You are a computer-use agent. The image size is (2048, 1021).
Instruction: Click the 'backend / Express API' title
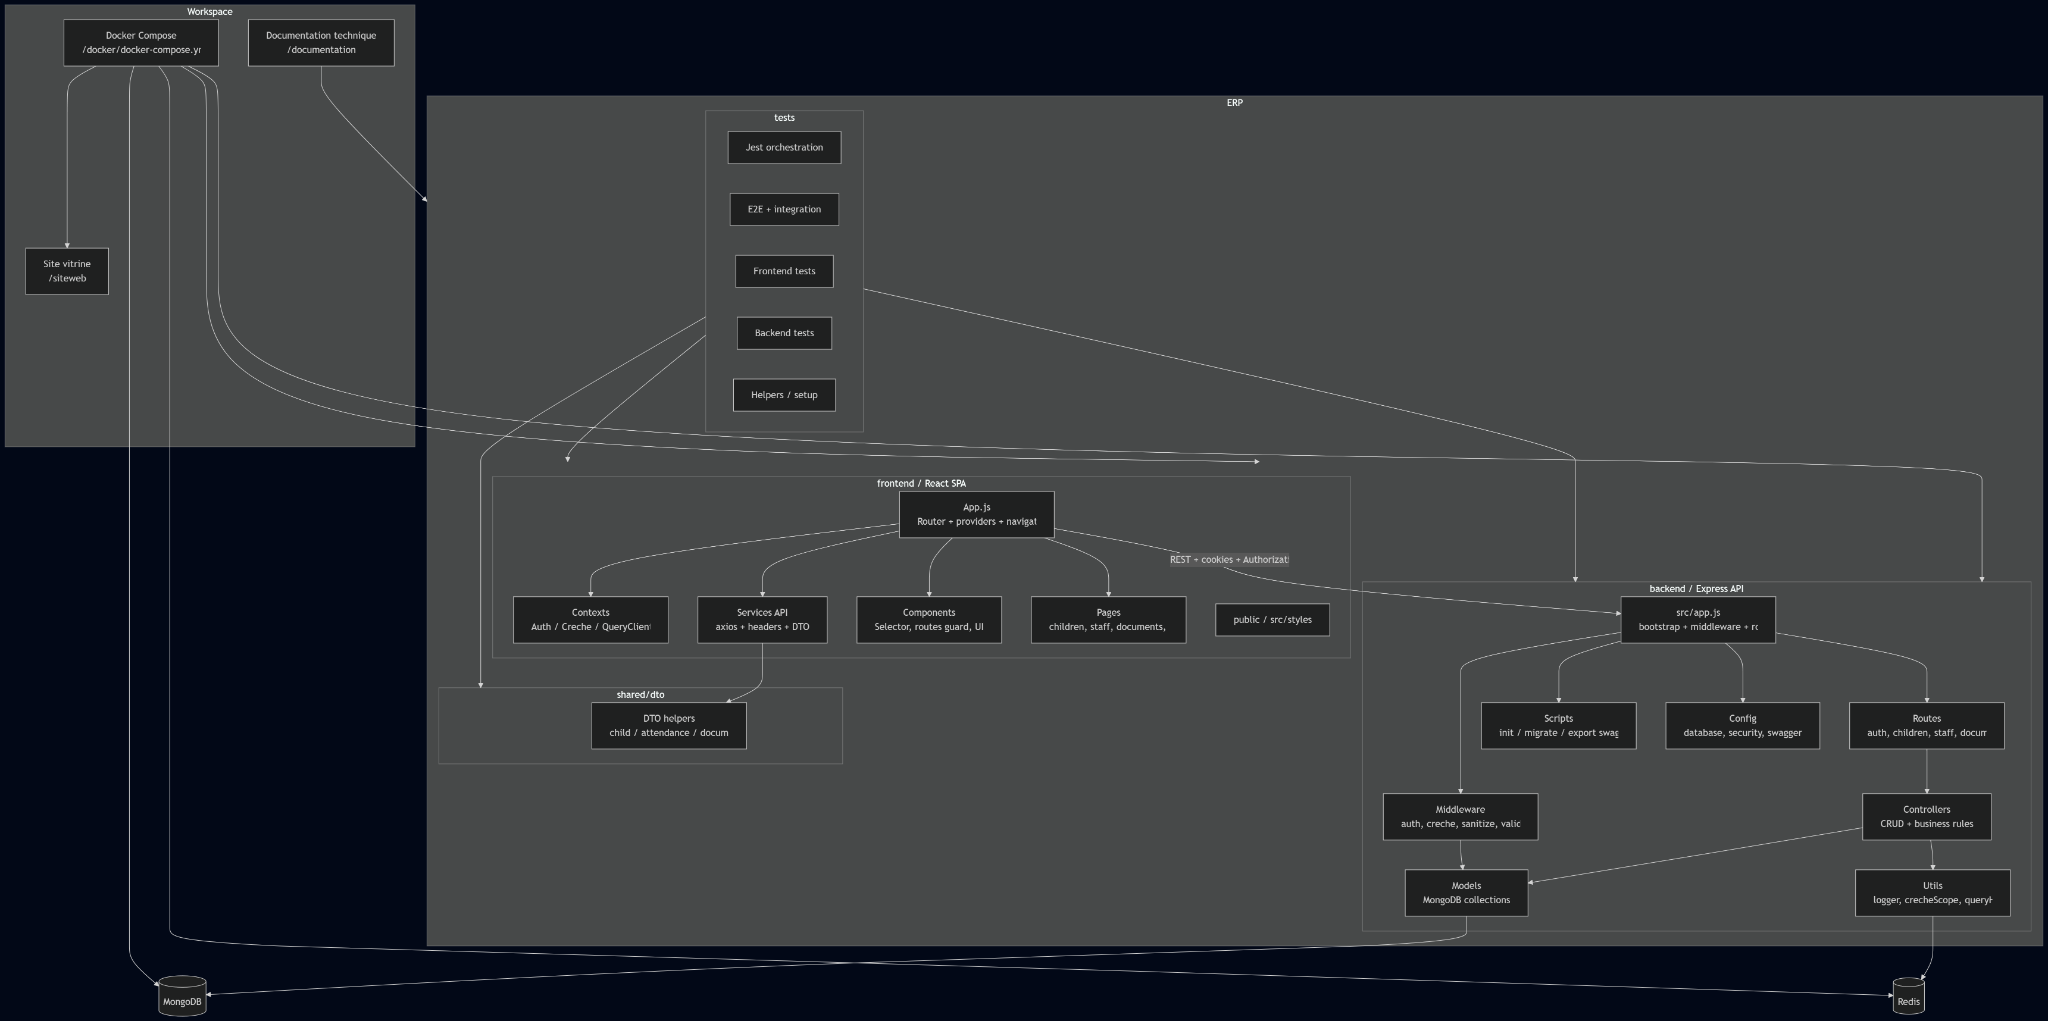click(1696, 589)
